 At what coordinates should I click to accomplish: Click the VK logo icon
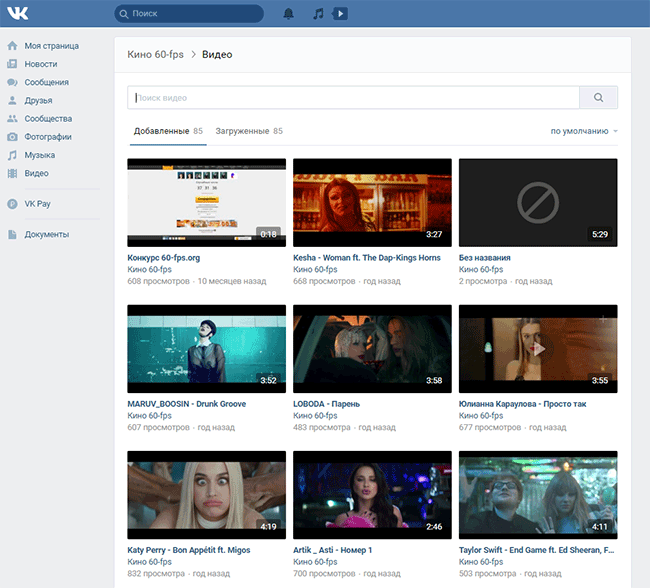click(18, 13)
